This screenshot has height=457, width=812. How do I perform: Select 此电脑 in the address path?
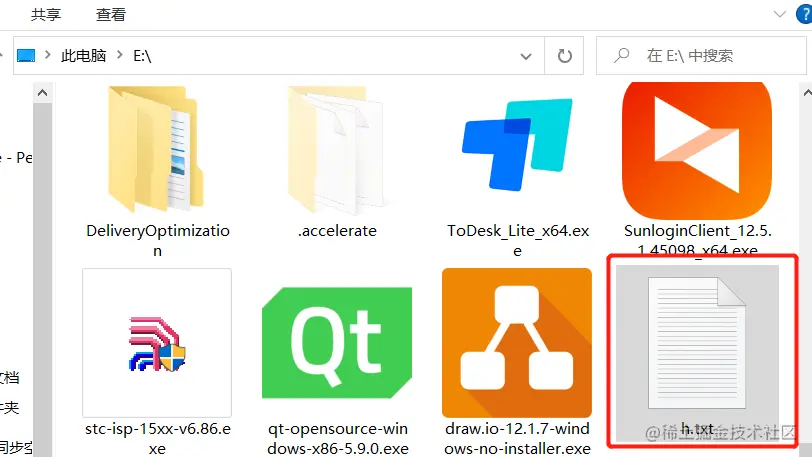coord(83,55)
